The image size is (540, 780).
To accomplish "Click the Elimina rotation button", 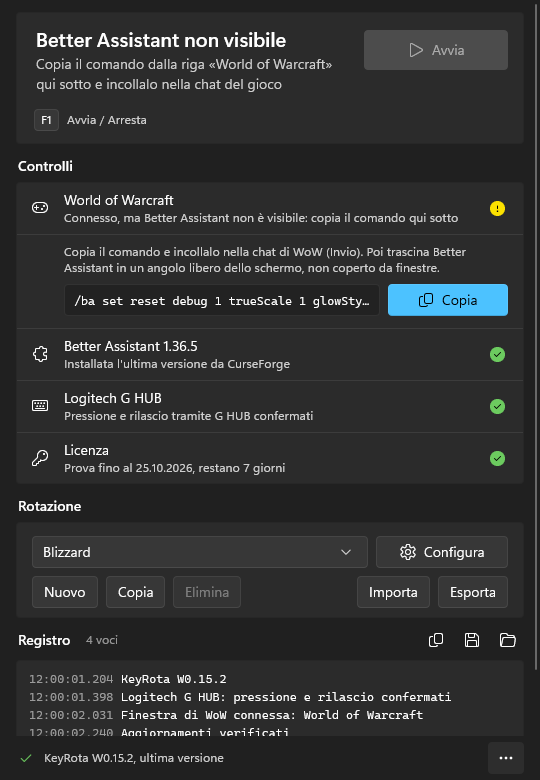I will 207,592.
